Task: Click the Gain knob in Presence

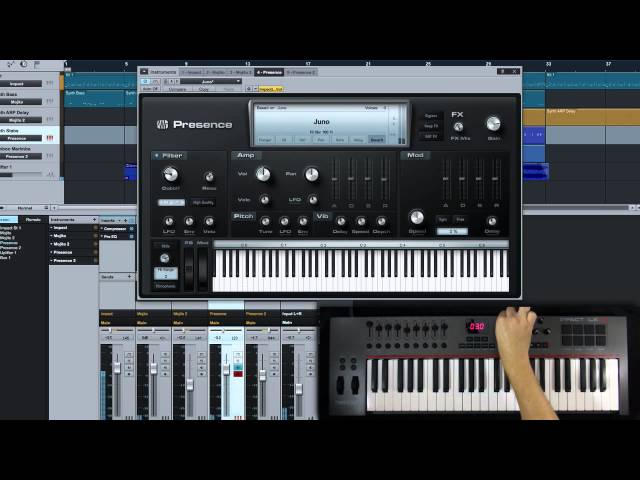Action: (x=493, y=124)
